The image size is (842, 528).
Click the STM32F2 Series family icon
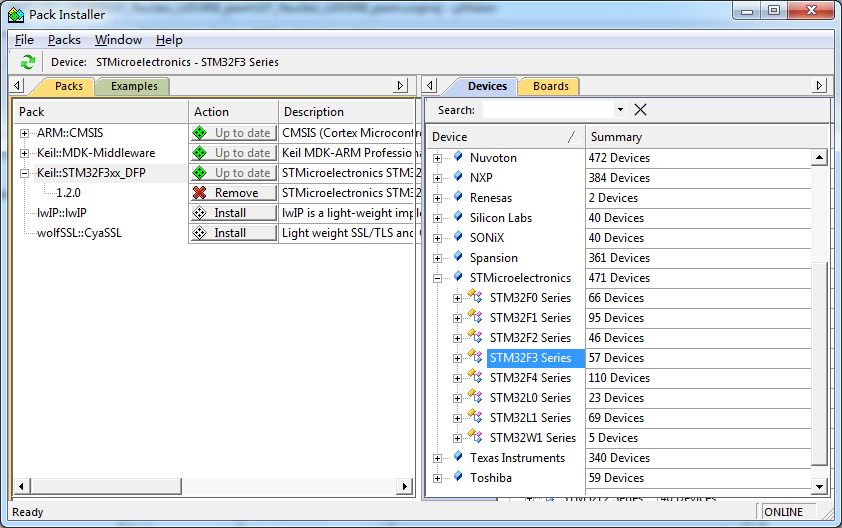[475, 336]
